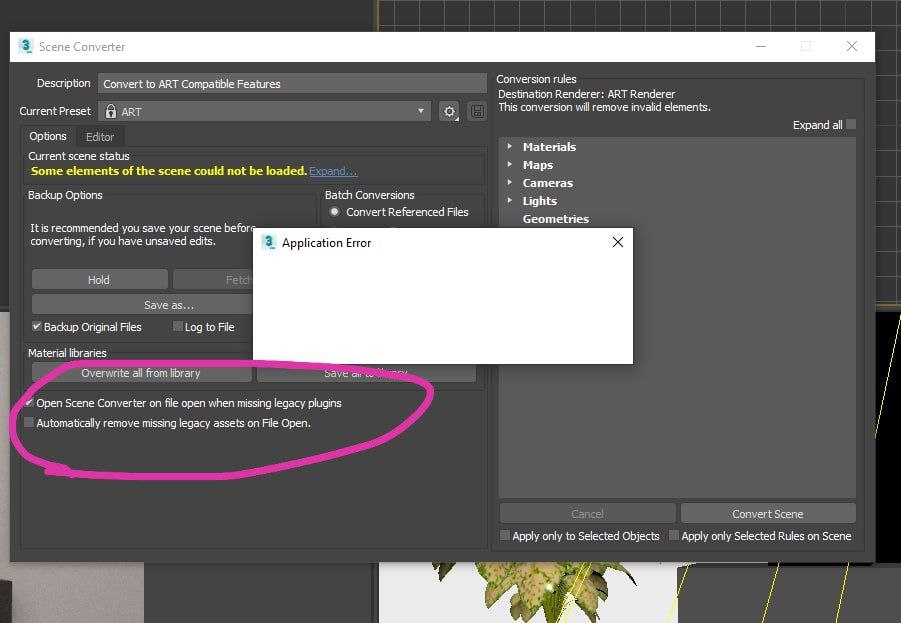Click the Convert Scene button

[x=768, y=514]
